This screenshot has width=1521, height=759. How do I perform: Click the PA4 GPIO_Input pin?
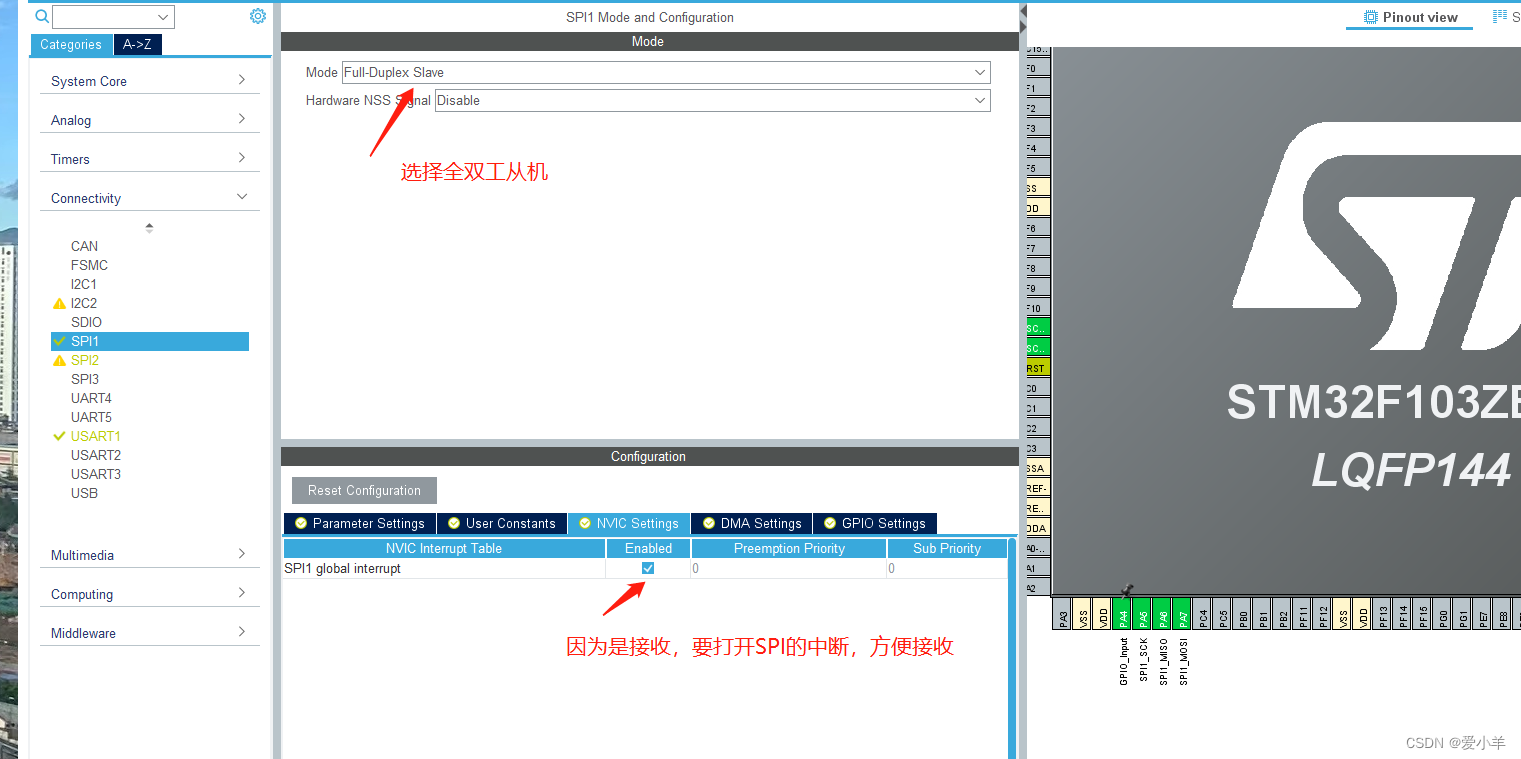point(1123,614)
